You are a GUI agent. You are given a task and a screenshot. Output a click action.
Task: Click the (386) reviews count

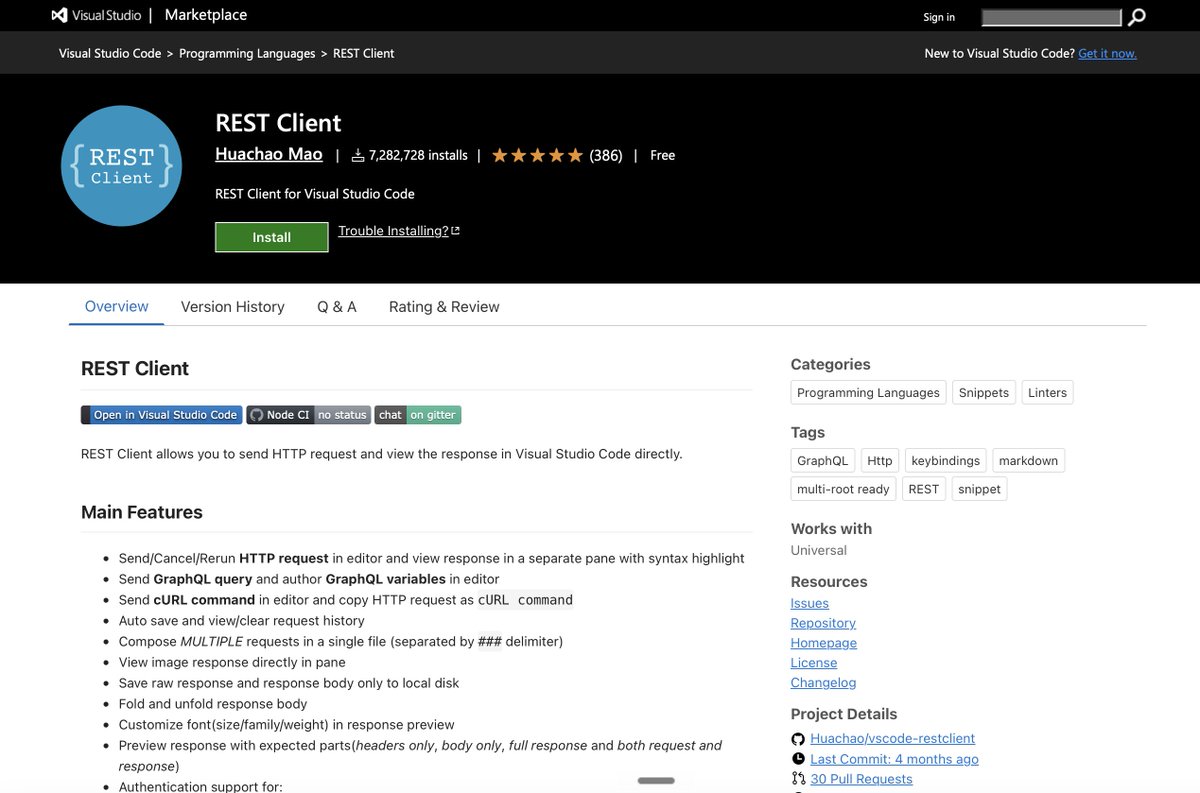tap(606, 155)
